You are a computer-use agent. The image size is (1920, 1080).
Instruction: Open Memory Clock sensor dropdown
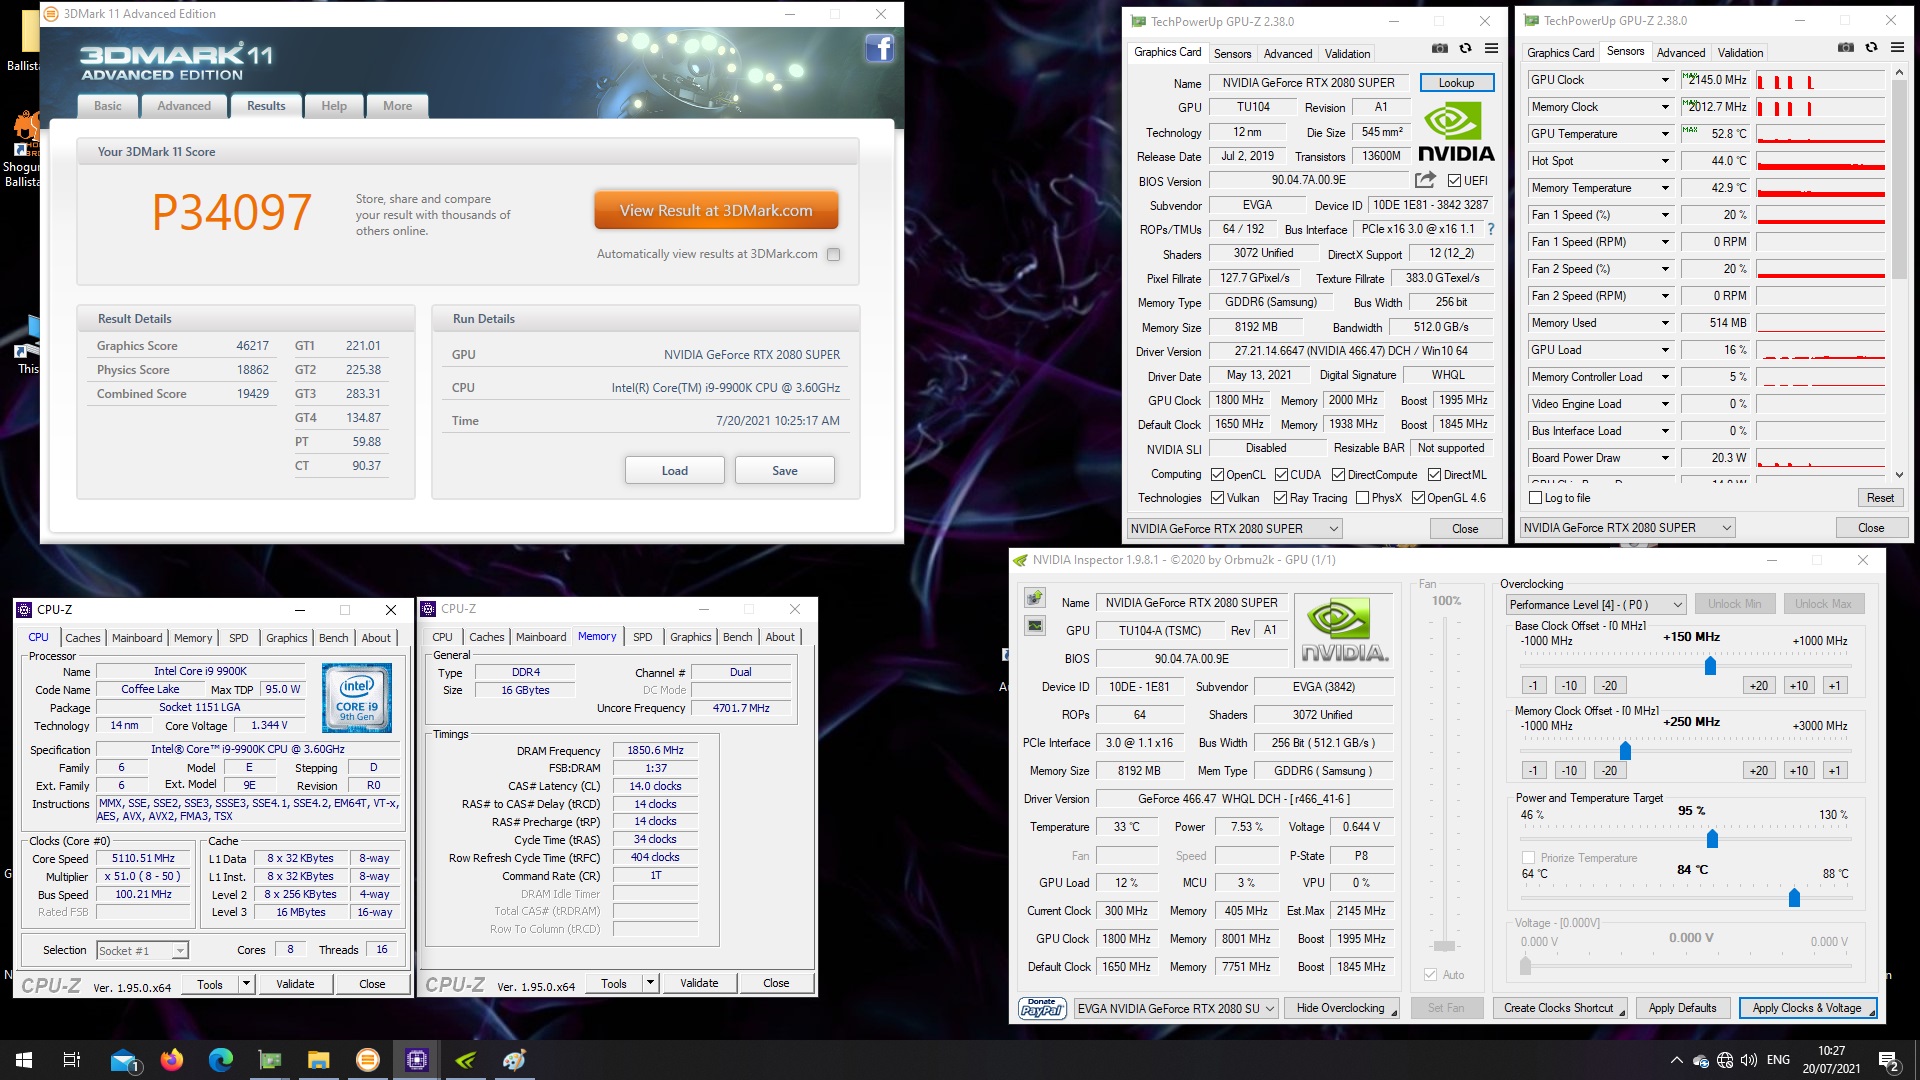pos(1665,107)
